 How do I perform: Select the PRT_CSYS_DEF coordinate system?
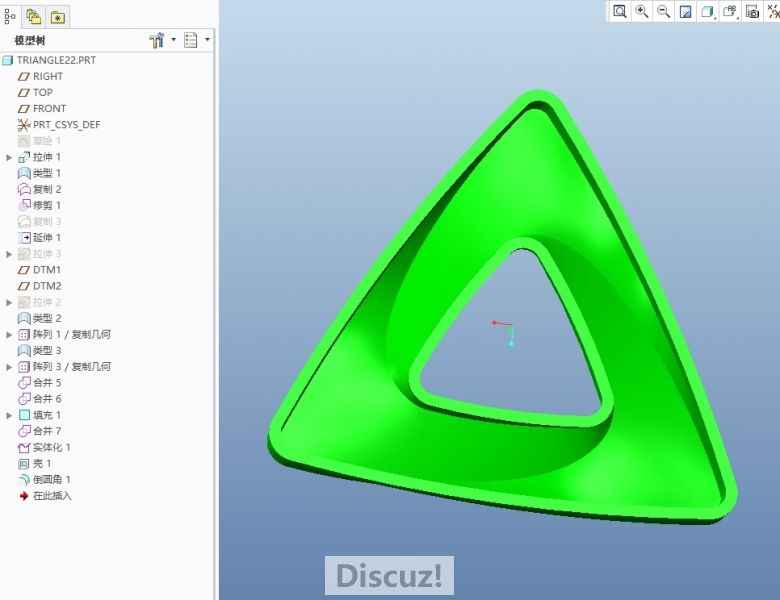65,125
